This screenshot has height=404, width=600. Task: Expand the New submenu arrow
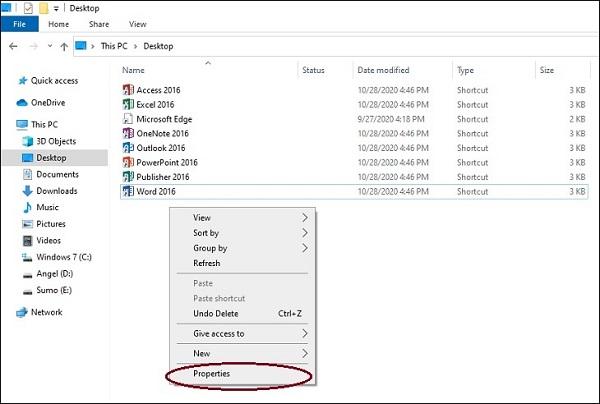[x=305, y=353]
